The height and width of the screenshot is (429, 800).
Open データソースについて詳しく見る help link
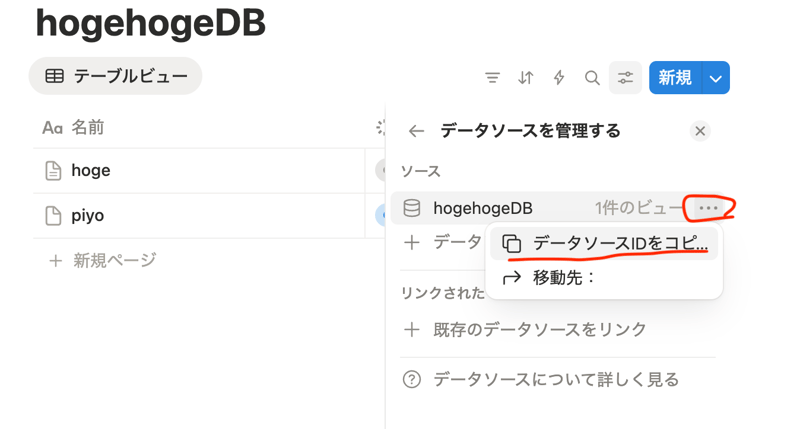555,379
